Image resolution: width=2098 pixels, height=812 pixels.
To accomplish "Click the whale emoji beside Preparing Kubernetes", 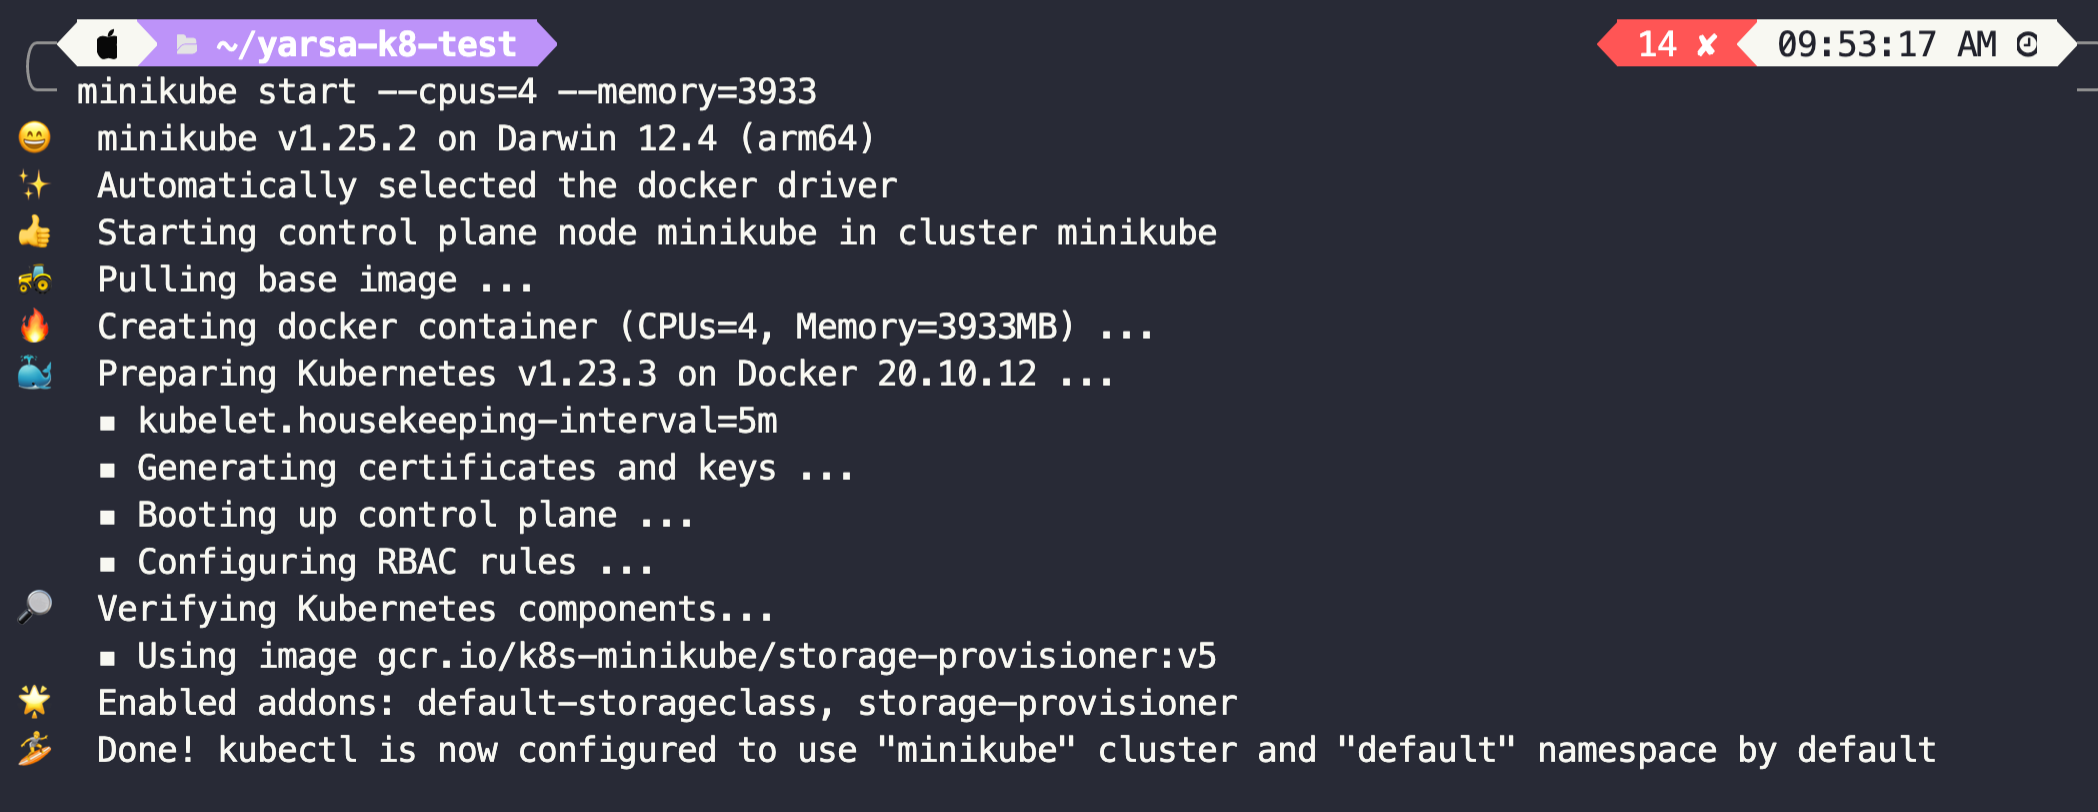I will pyautogui.click(x=34, y=373).
